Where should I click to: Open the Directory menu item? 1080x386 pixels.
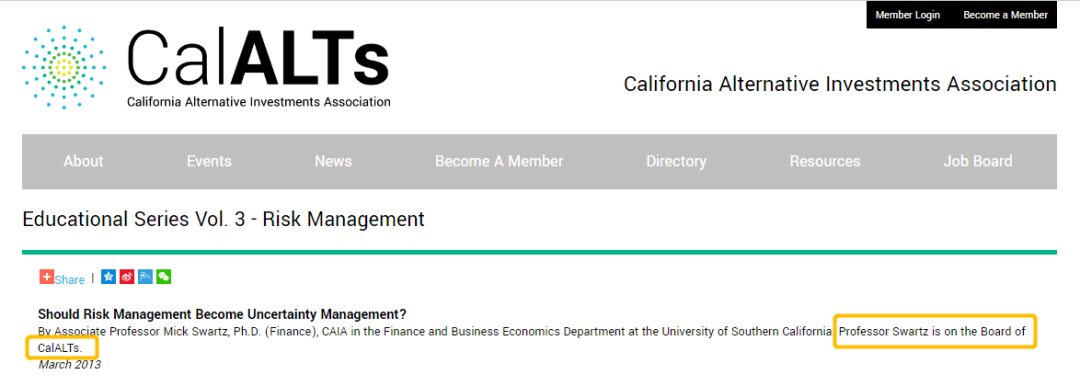(x=676, y=161)
